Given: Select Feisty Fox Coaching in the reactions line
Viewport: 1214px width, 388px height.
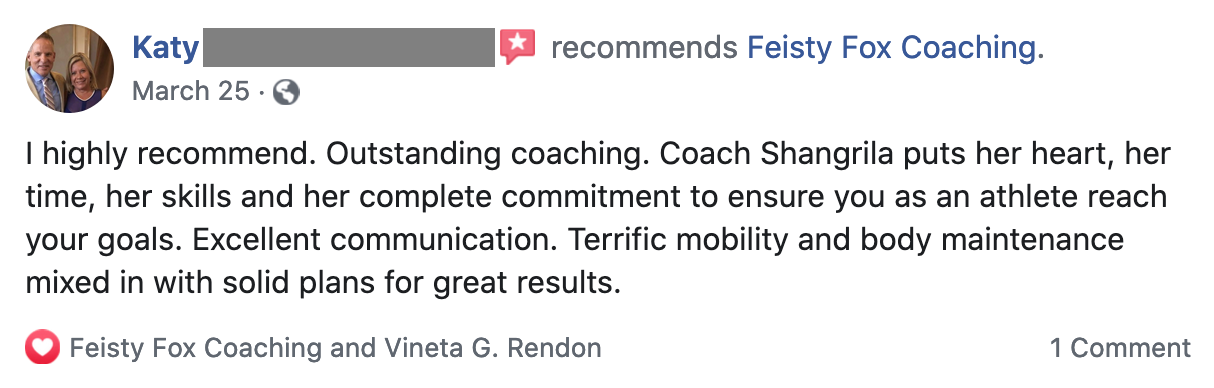Looking at the screenshot, I should pos(195,348).
